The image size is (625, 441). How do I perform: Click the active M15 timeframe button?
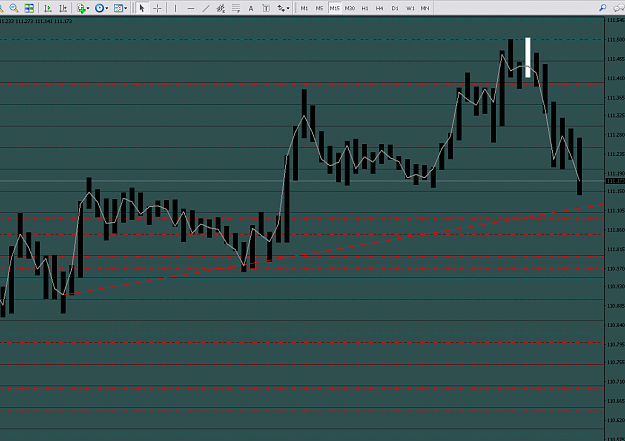pos(334,8)
